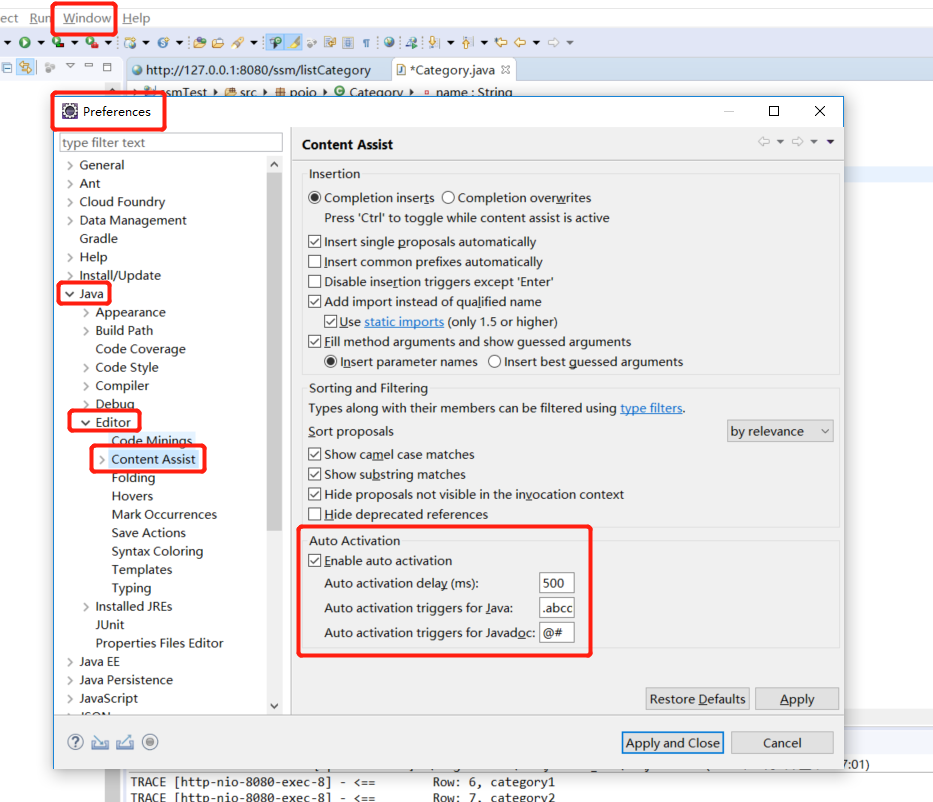Open the Window menu

(83, 17)
